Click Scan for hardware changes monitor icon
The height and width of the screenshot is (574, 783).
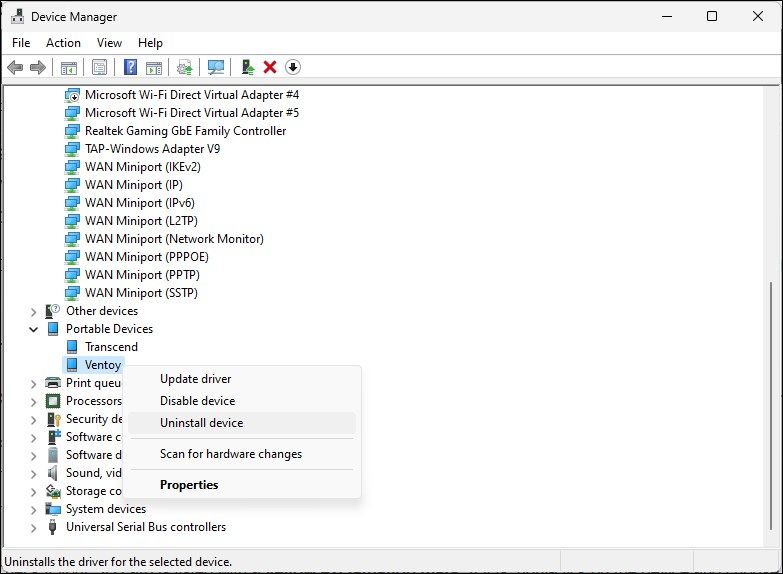coord(215,67)
